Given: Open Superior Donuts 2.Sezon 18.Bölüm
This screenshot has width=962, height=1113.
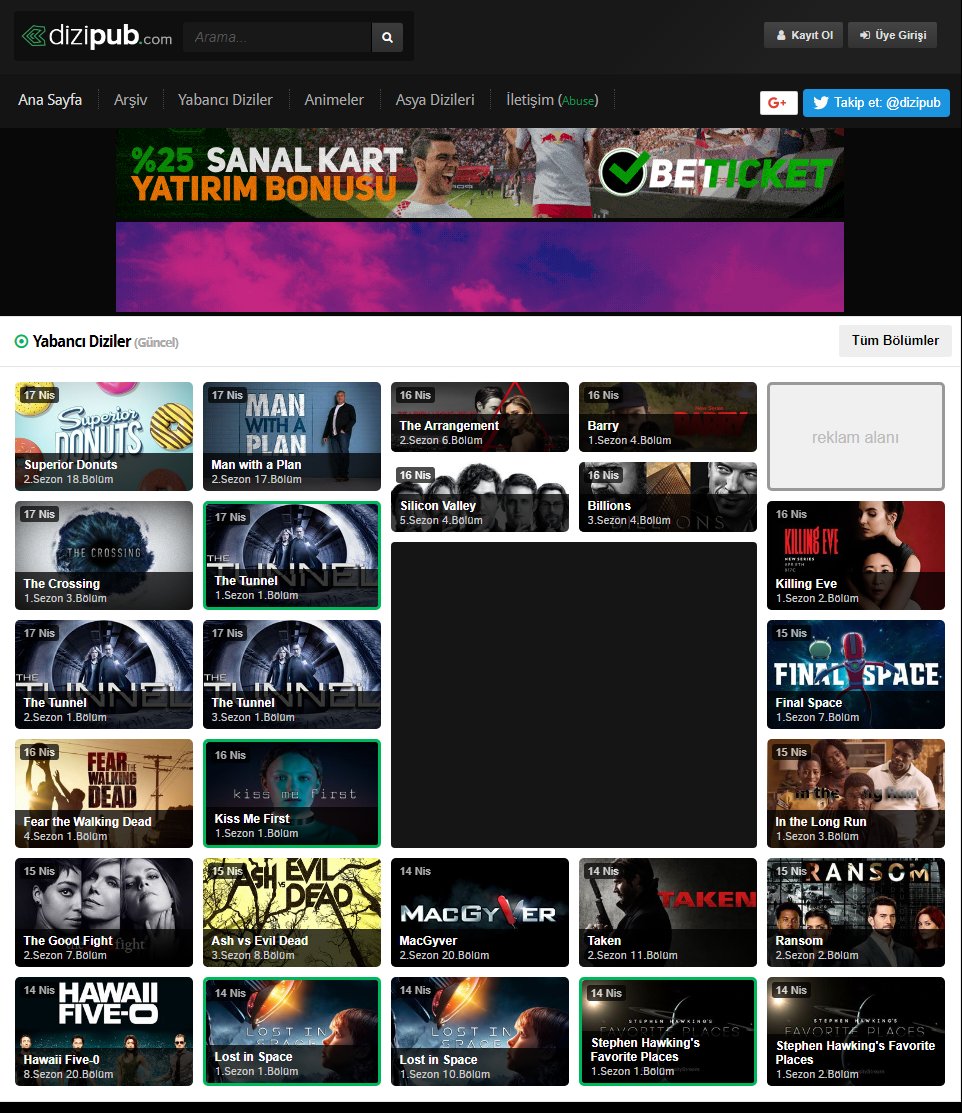Looking at the screenshot, I should pos(104,436).
